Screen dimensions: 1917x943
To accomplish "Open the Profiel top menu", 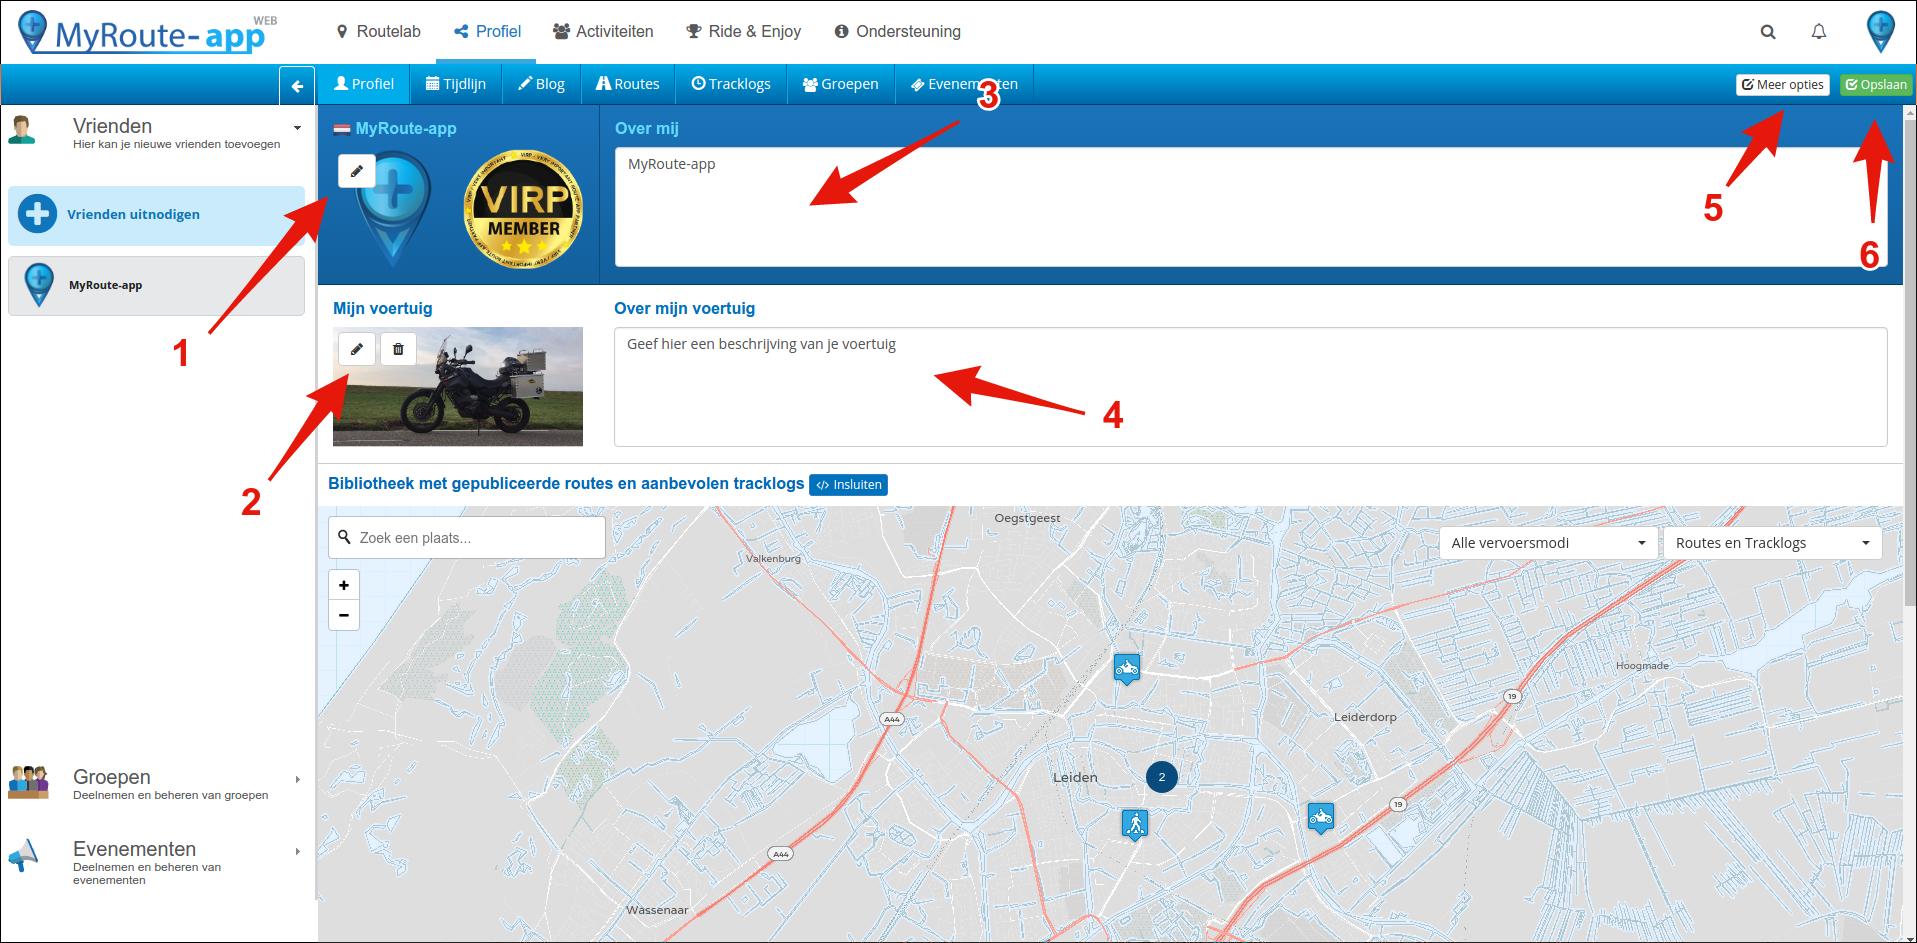I will (488, 32).
